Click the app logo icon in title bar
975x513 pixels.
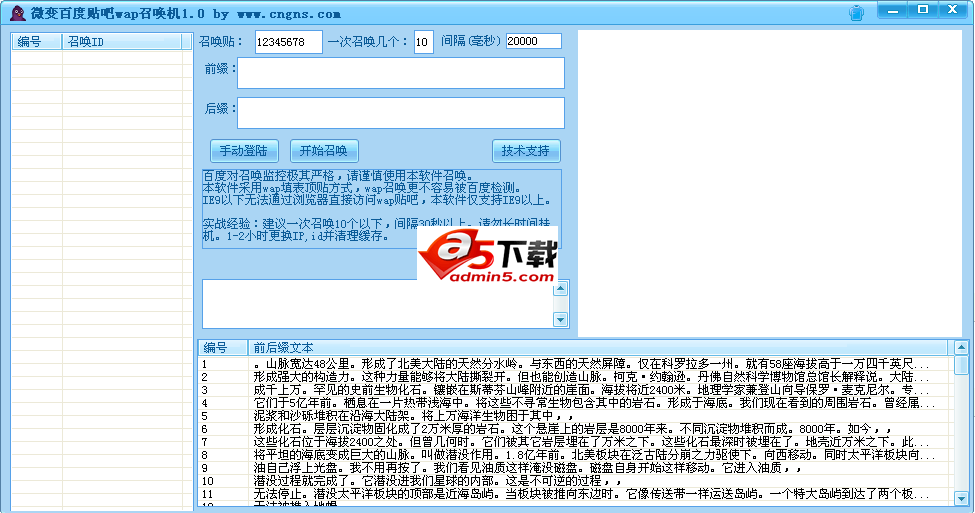tap(18, 13)
